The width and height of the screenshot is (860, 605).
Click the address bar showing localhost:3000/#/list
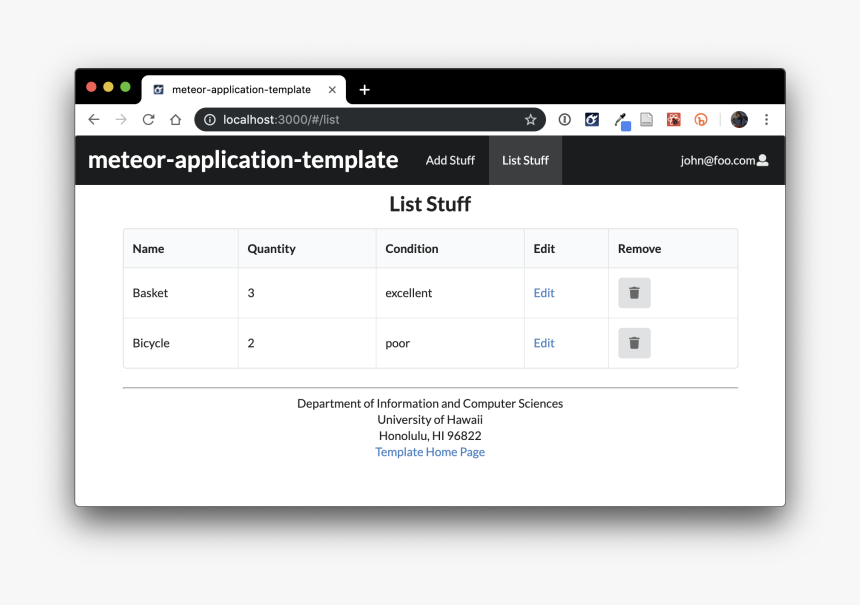coord(370,120)
